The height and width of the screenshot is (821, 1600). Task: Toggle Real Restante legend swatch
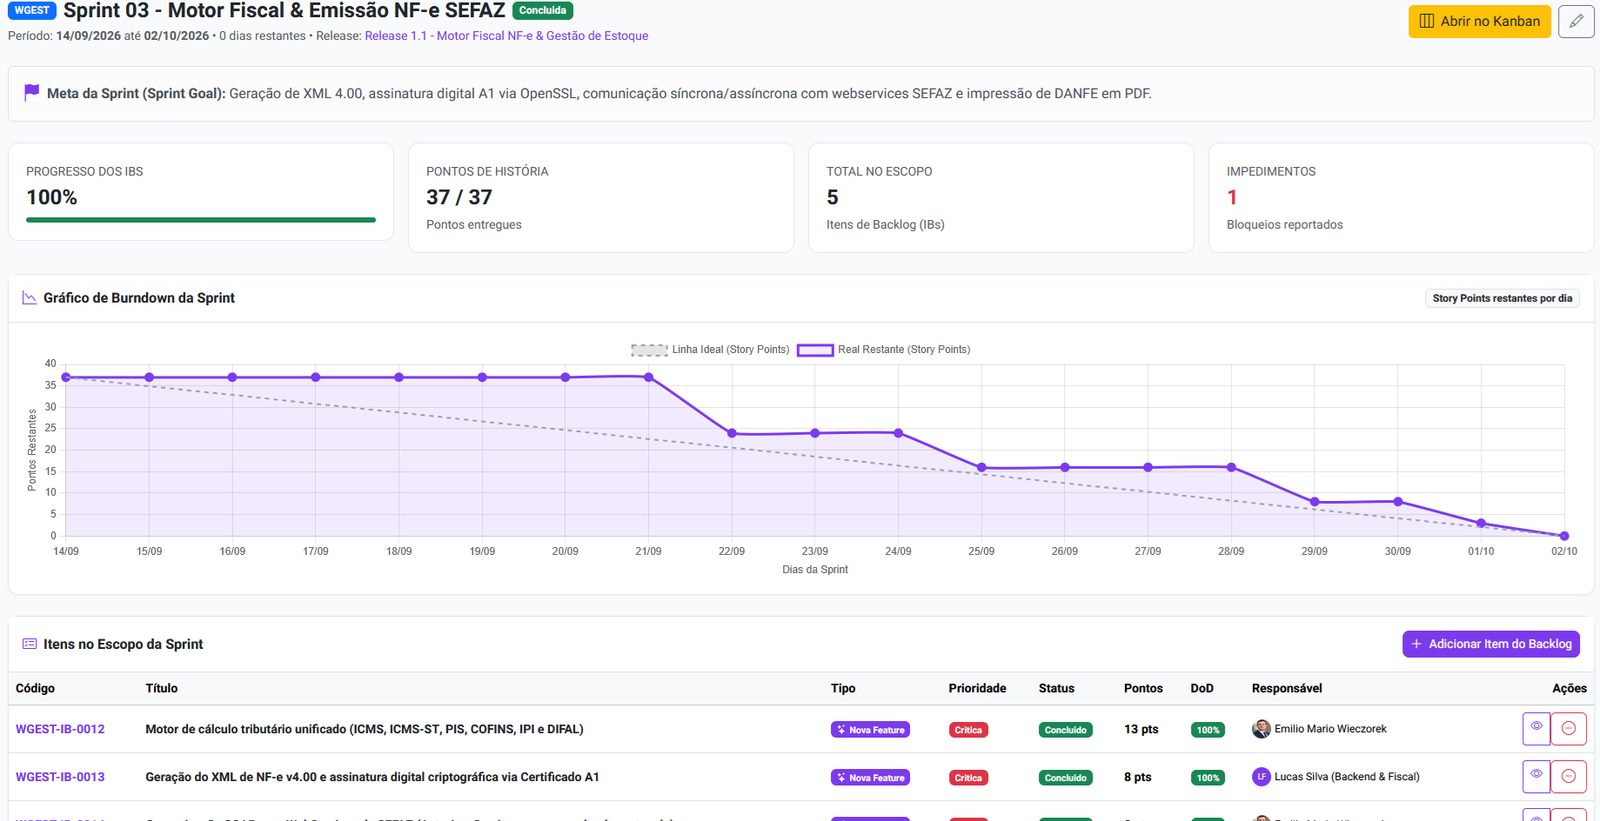pos(815,350)
